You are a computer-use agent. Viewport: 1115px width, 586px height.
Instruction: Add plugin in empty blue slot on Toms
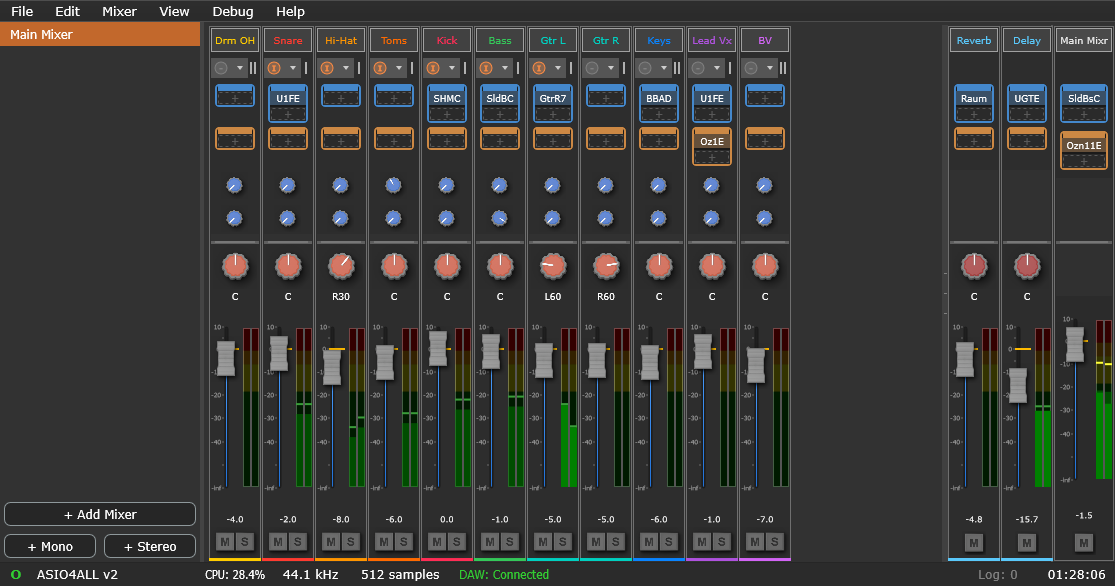394,96
